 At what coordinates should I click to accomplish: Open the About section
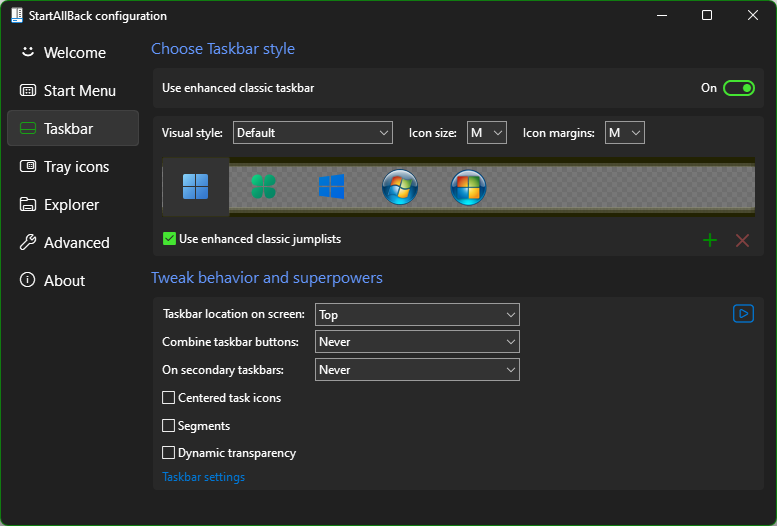(x=73, y=281)
